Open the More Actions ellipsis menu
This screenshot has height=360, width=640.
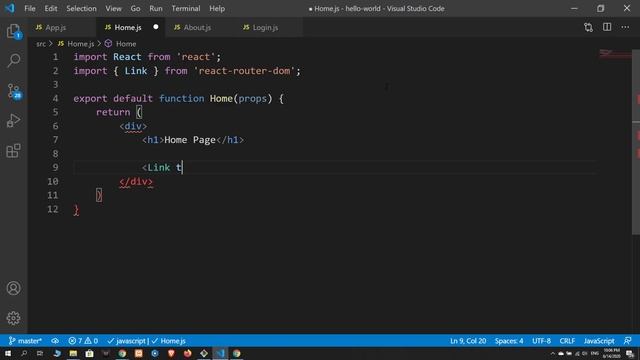point(625,27)
